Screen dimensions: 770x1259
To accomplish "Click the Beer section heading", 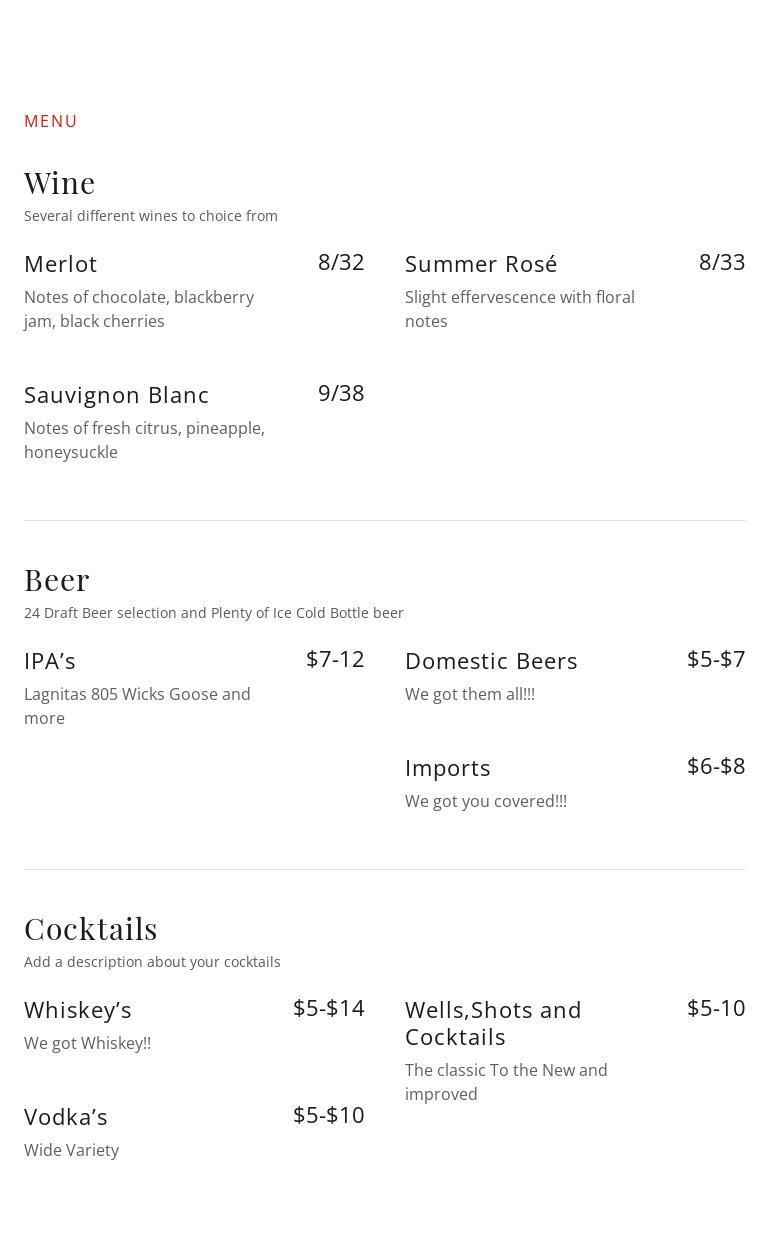I will 57,579.
